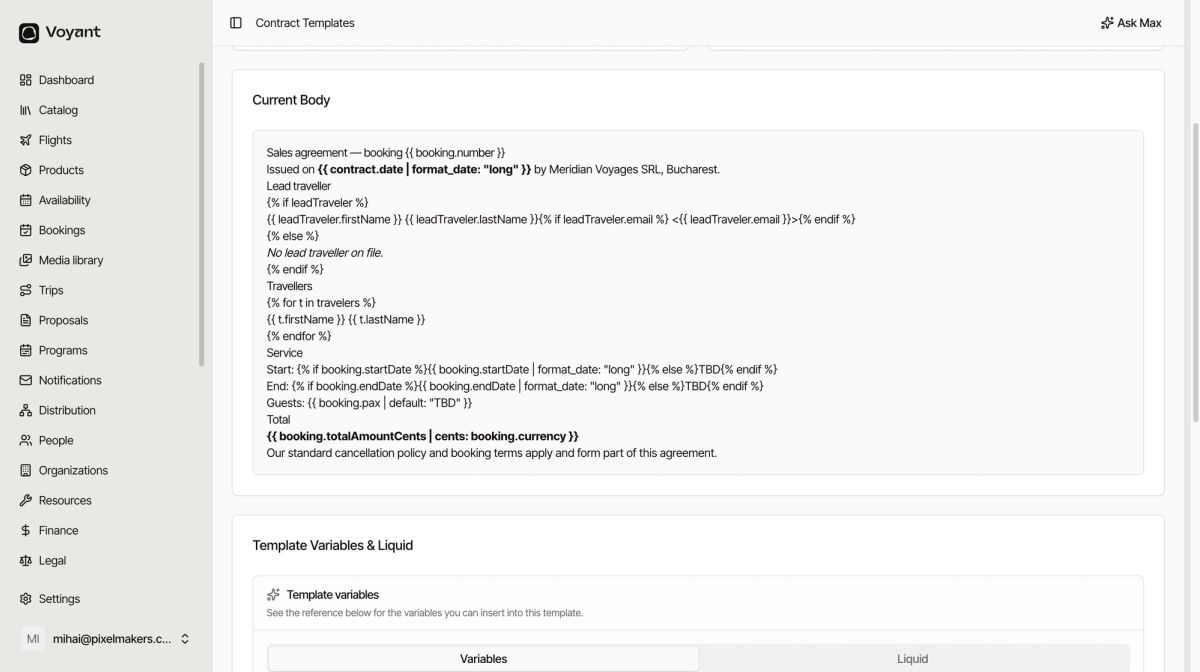Click the template body text area
The image size is (1200, 672).
[698, 302]
